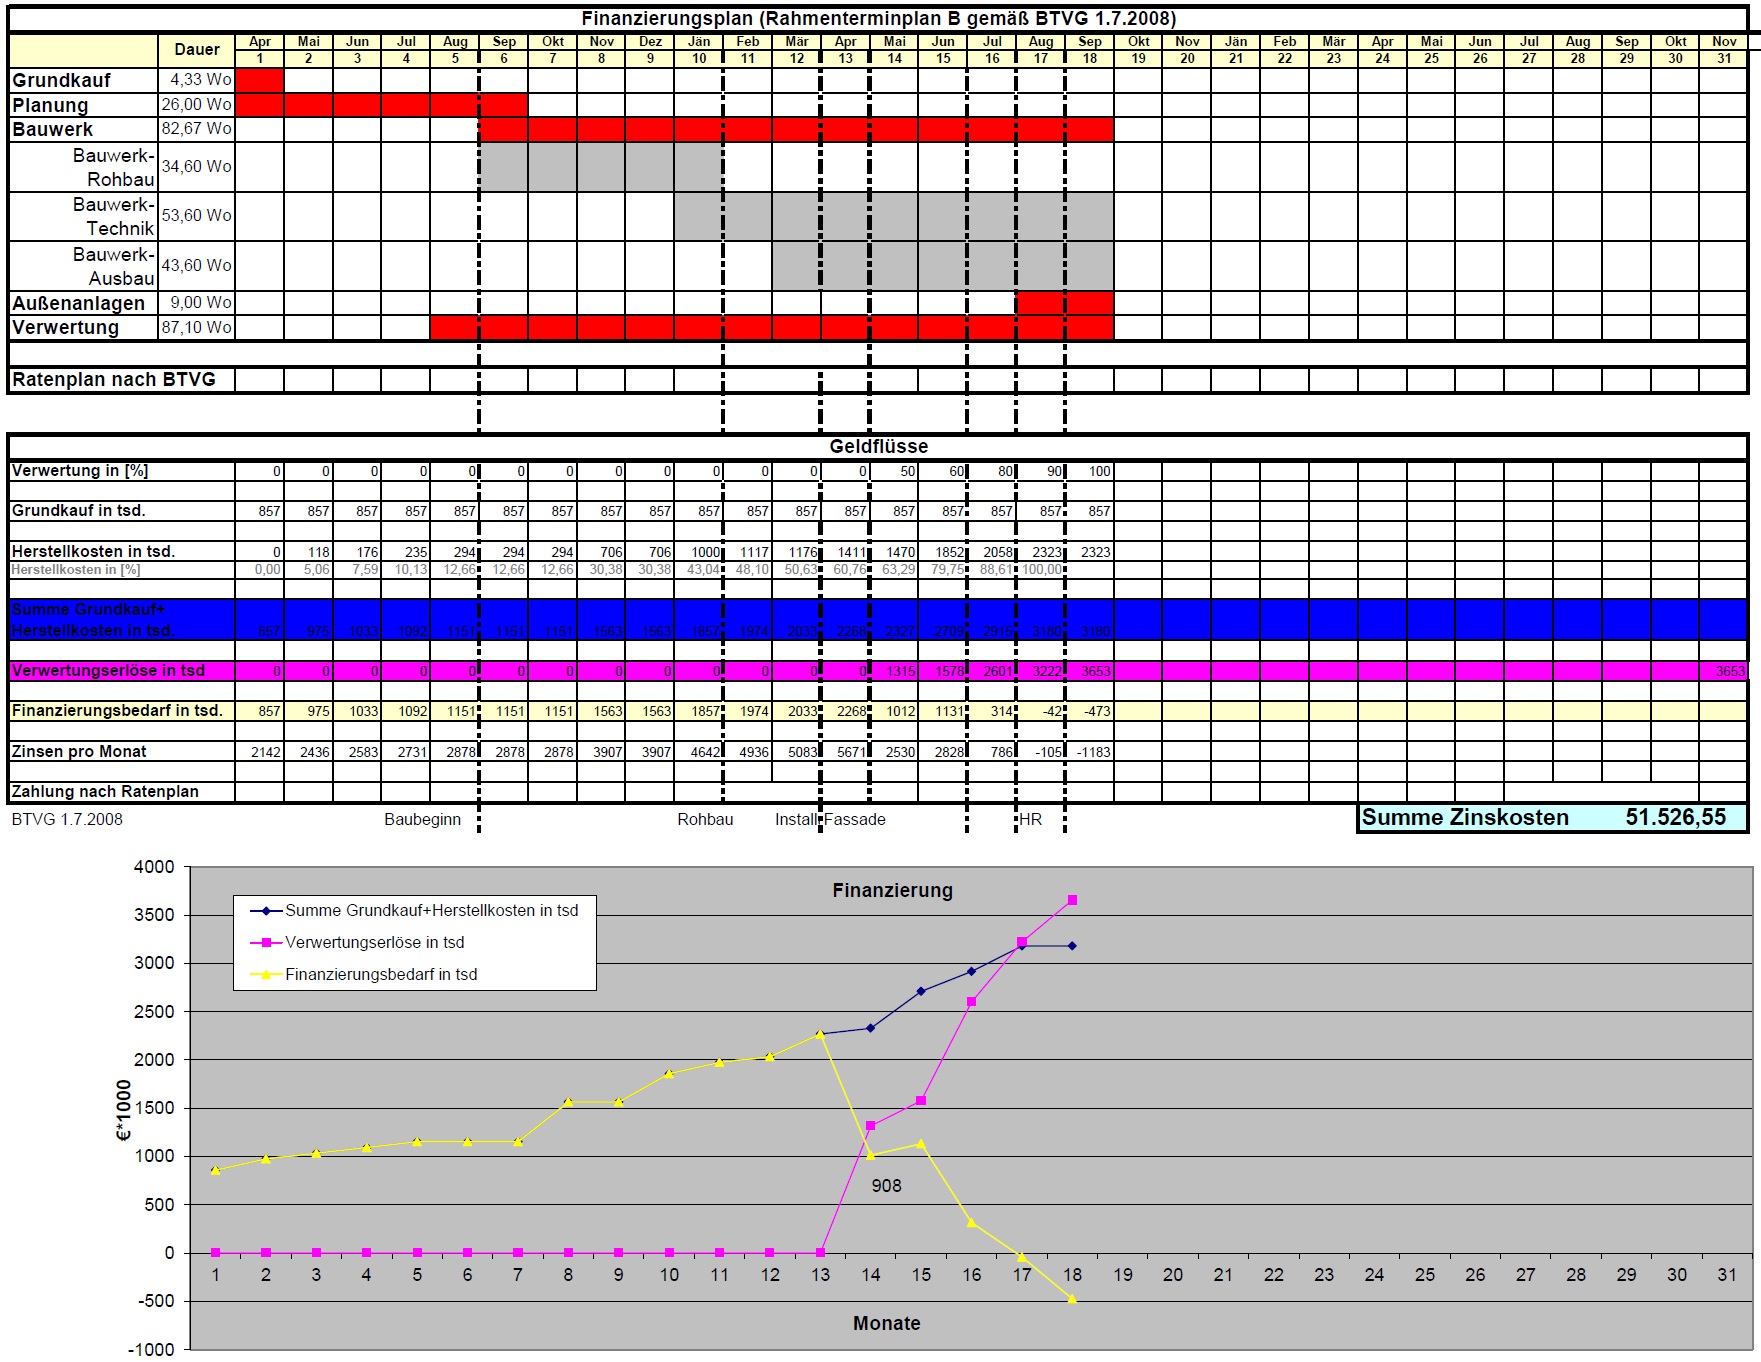Click the Zahlung nach Ratenplan row label
Screen dimensions: 1761x1362
(x=105, y=792)
